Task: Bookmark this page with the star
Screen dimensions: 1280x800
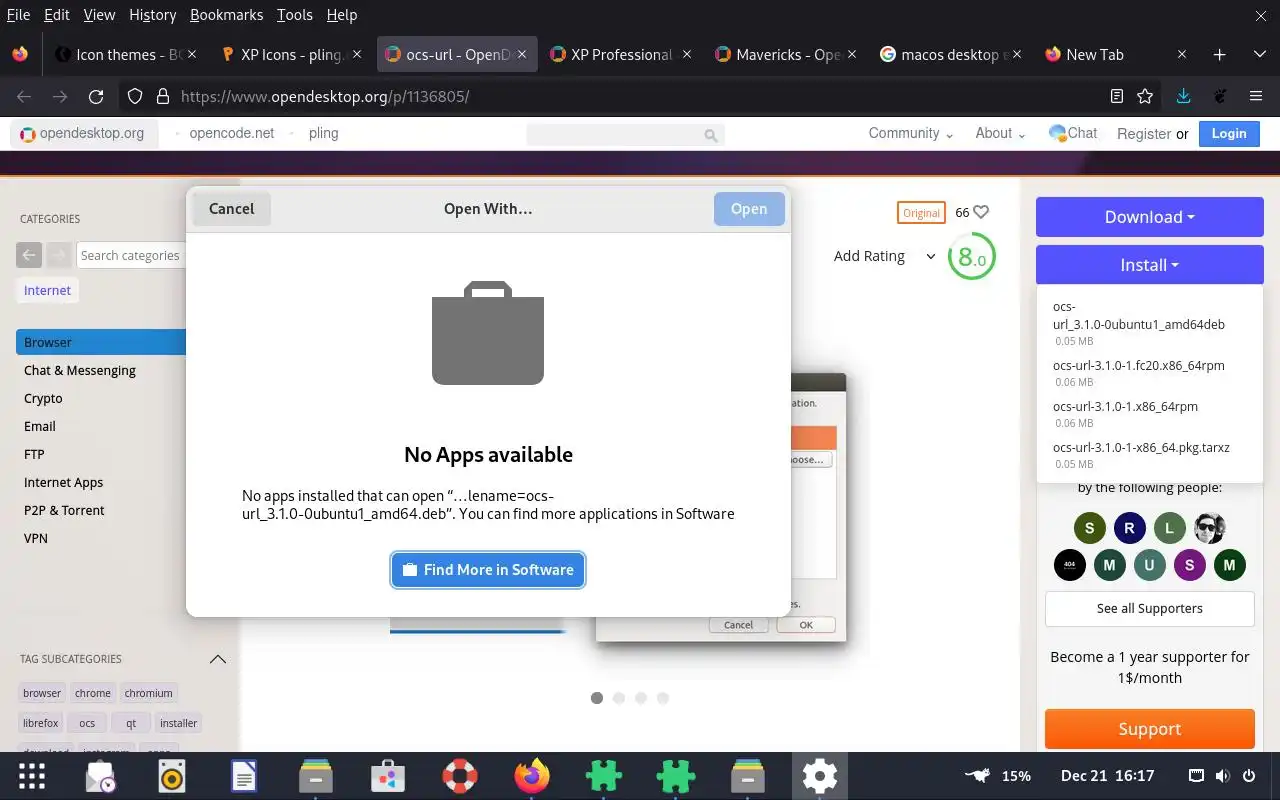Action: pyautogui.click(x=1145, y=97)
